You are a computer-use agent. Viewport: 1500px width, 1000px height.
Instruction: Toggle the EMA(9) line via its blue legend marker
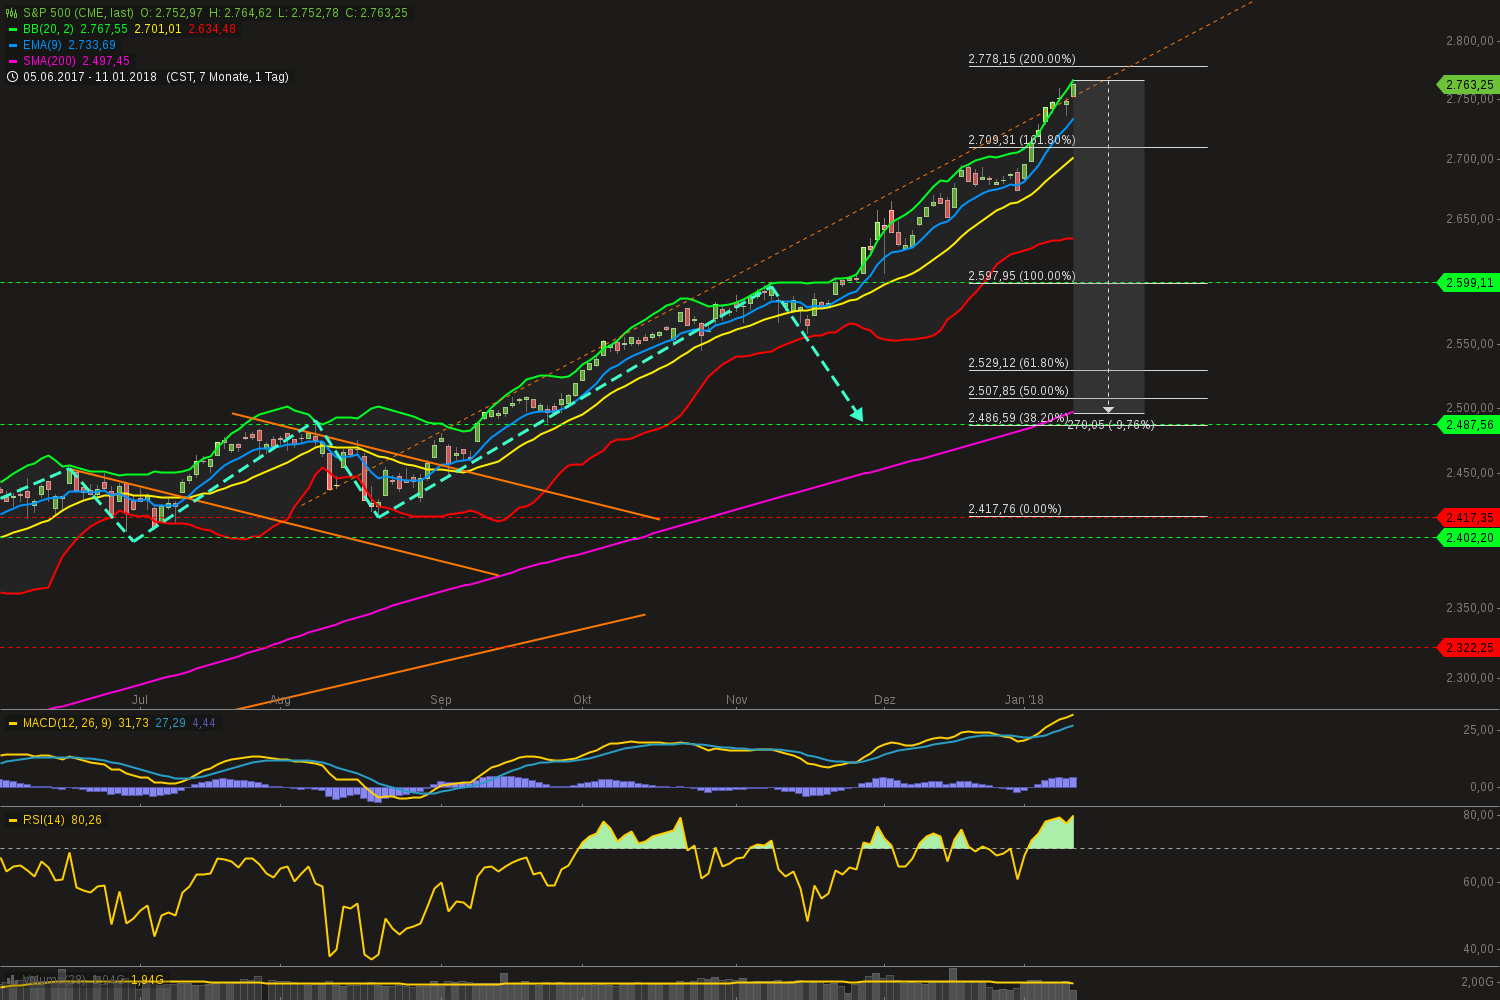click(11, 45)
